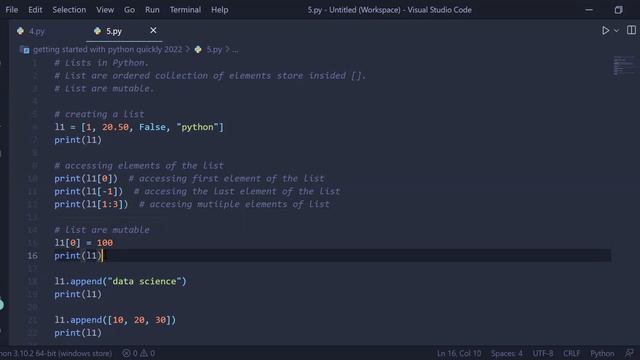The width and height of the screenshot is (640, 360).
Task: Split the editor to the right
Action: [x=631, y=30]
